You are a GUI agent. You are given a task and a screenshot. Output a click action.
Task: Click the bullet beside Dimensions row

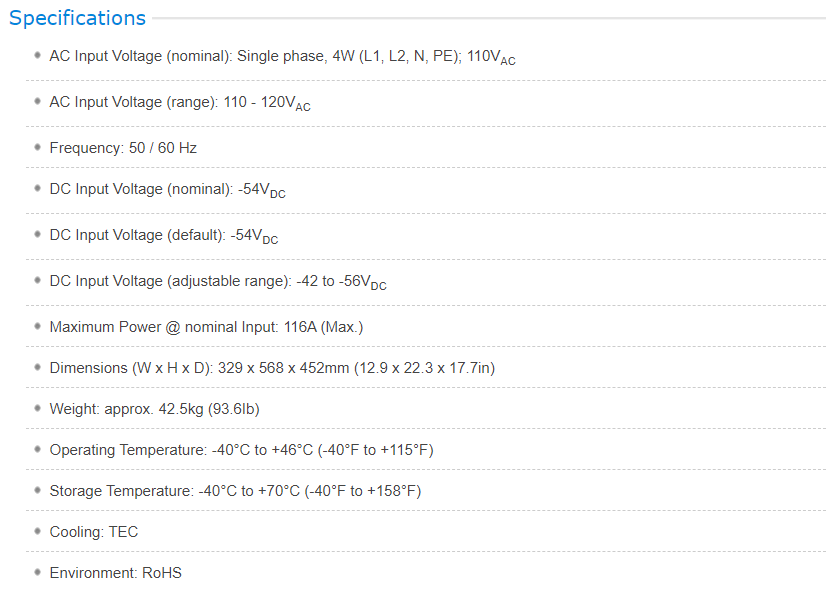pyautogui.click(x=37, y=367)
